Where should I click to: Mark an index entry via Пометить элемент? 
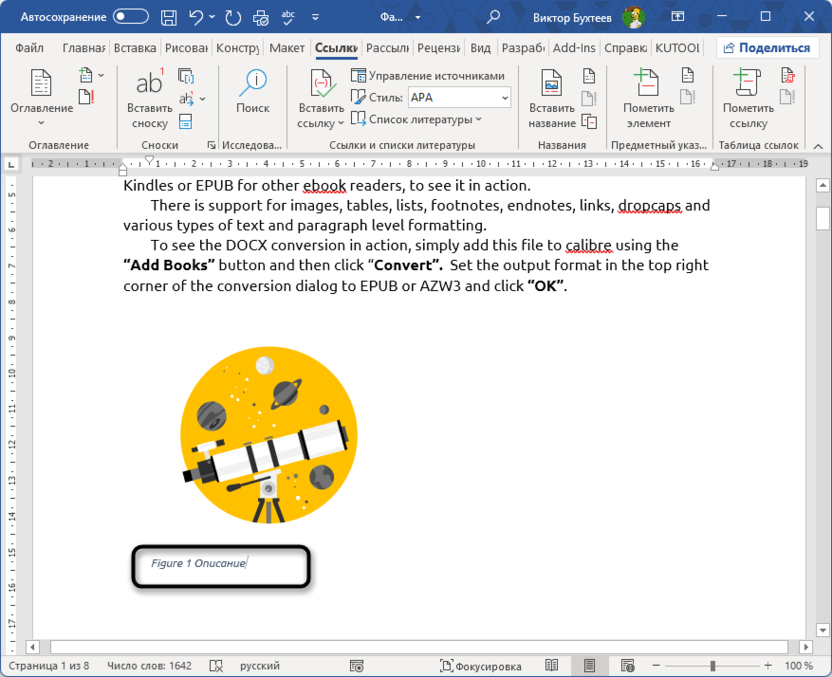point(647,98)
